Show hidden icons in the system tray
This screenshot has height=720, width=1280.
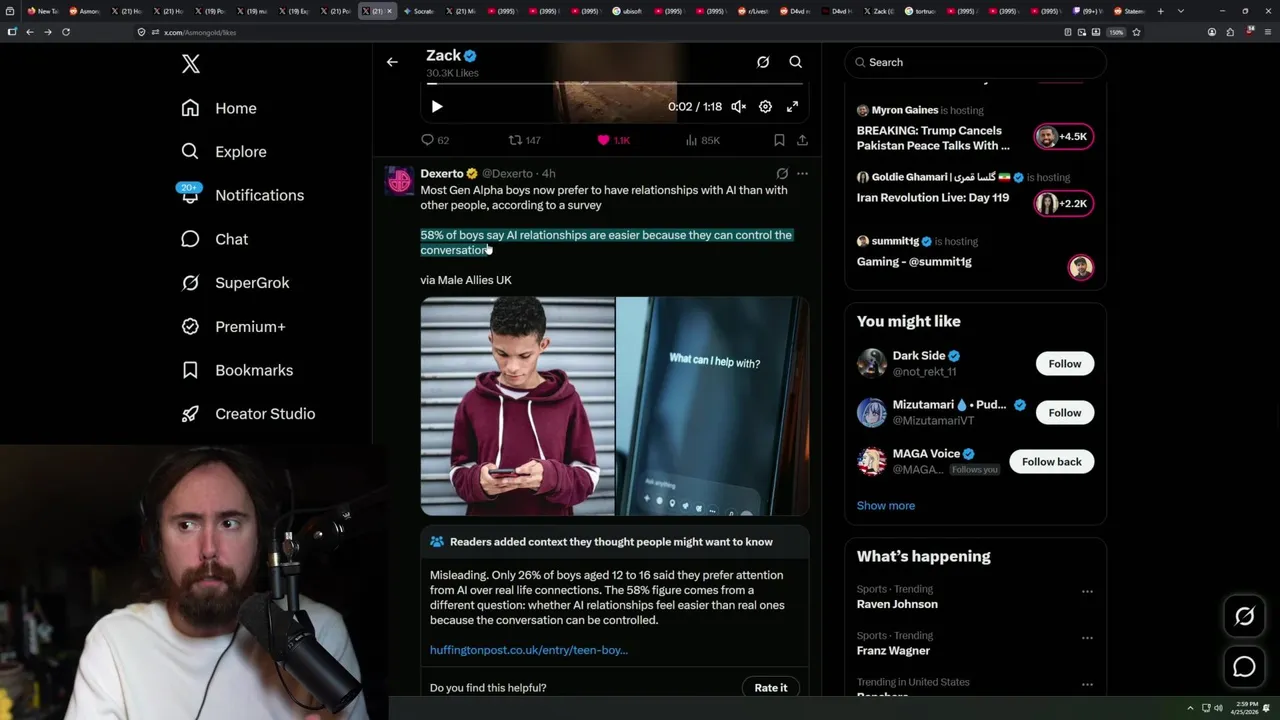coord(1190,708)
